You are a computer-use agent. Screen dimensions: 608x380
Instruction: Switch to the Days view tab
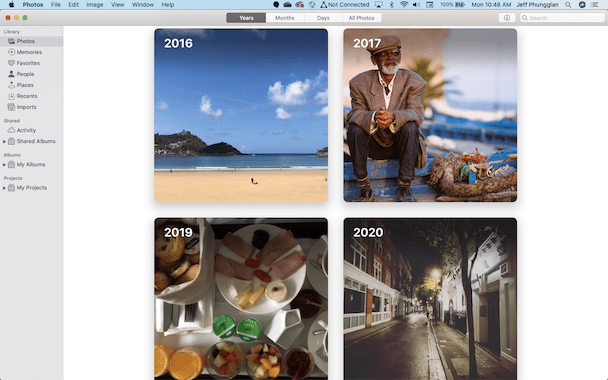(x=323, y=18)
